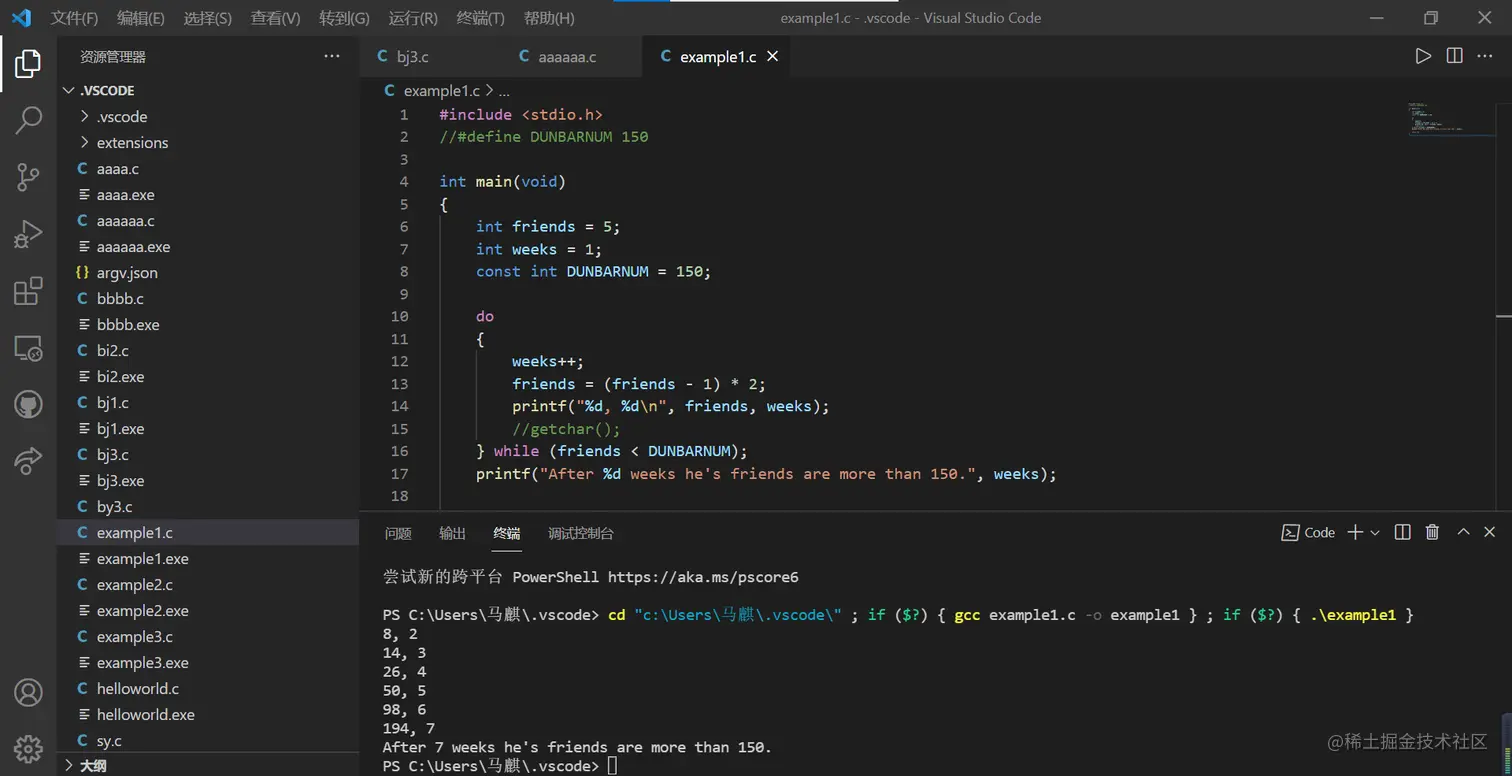Open the 转到(G) menu
The width and height of the screenshot is (1512, 776).
tap(344, 18)
